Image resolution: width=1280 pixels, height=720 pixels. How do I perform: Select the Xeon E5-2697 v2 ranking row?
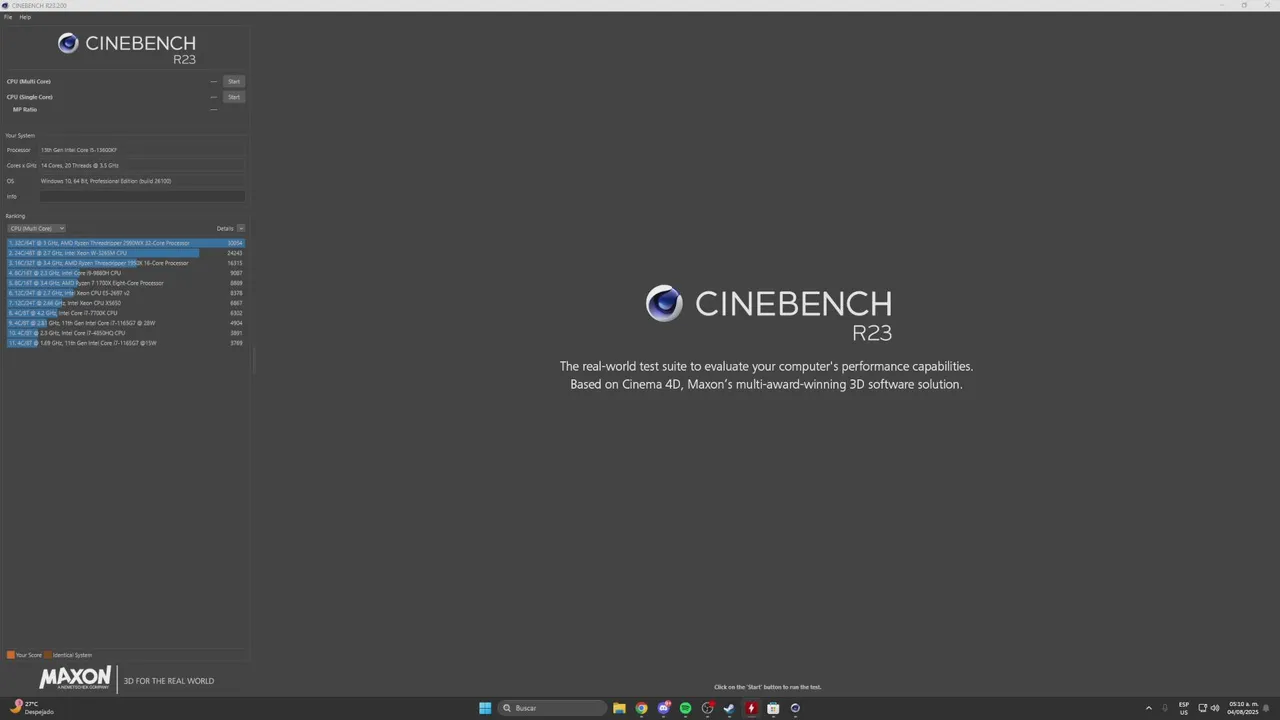126,293
